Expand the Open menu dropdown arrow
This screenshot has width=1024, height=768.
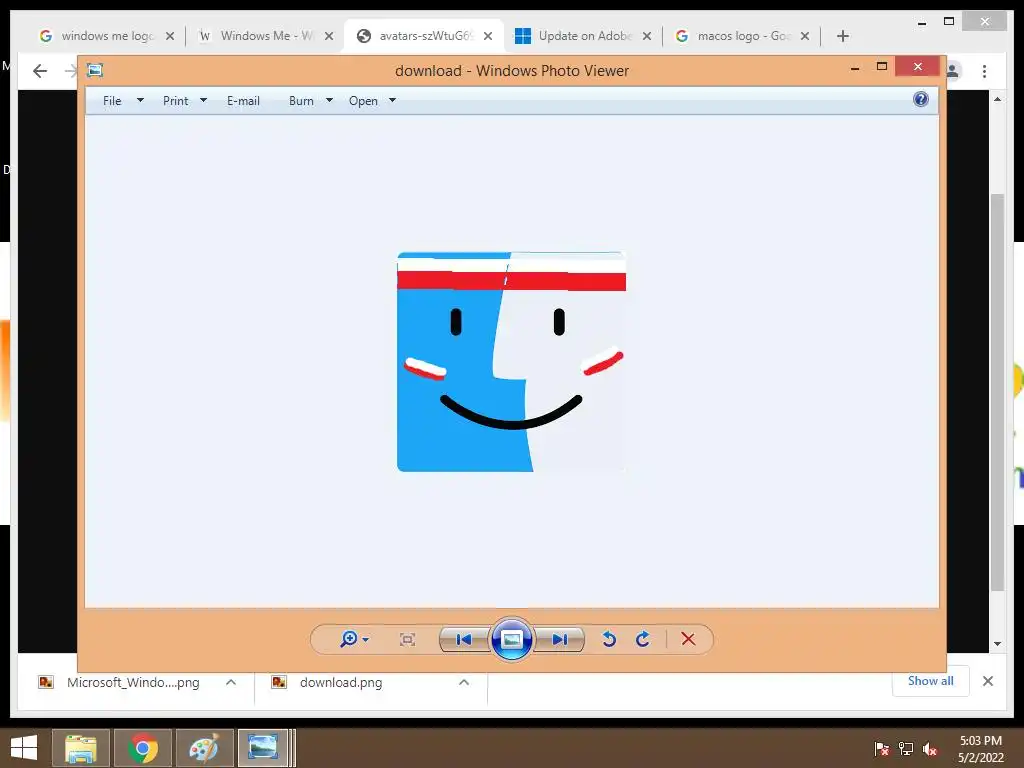coord(392,101)
